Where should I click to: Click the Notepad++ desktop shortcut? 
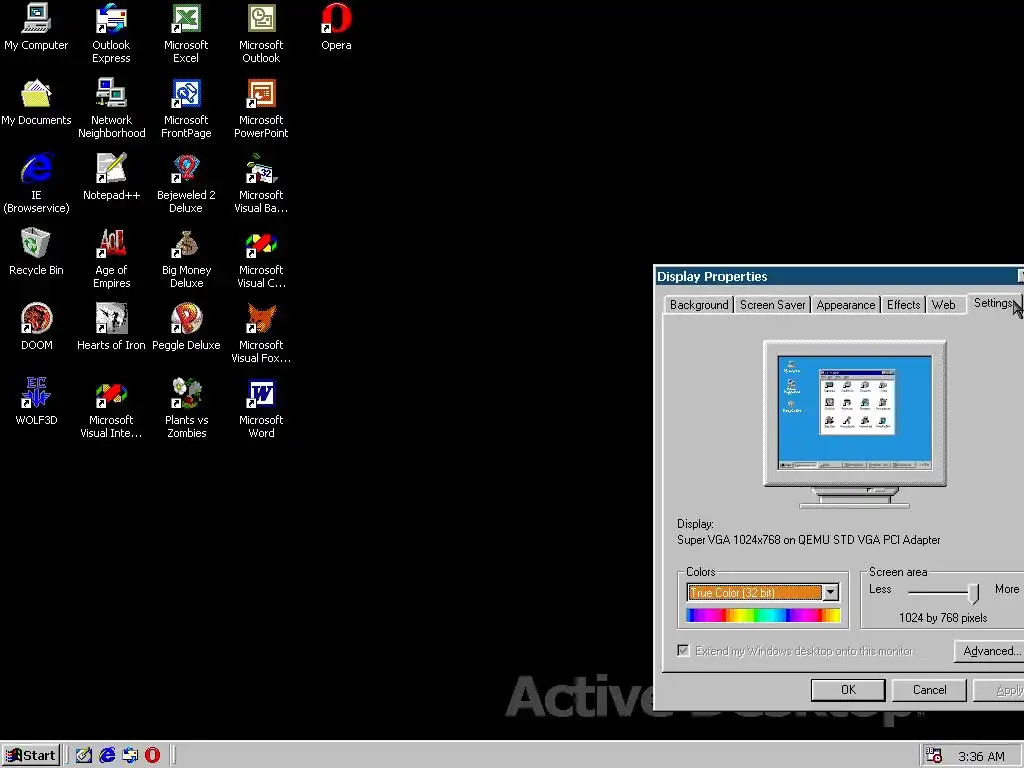(x=111, y=178)
